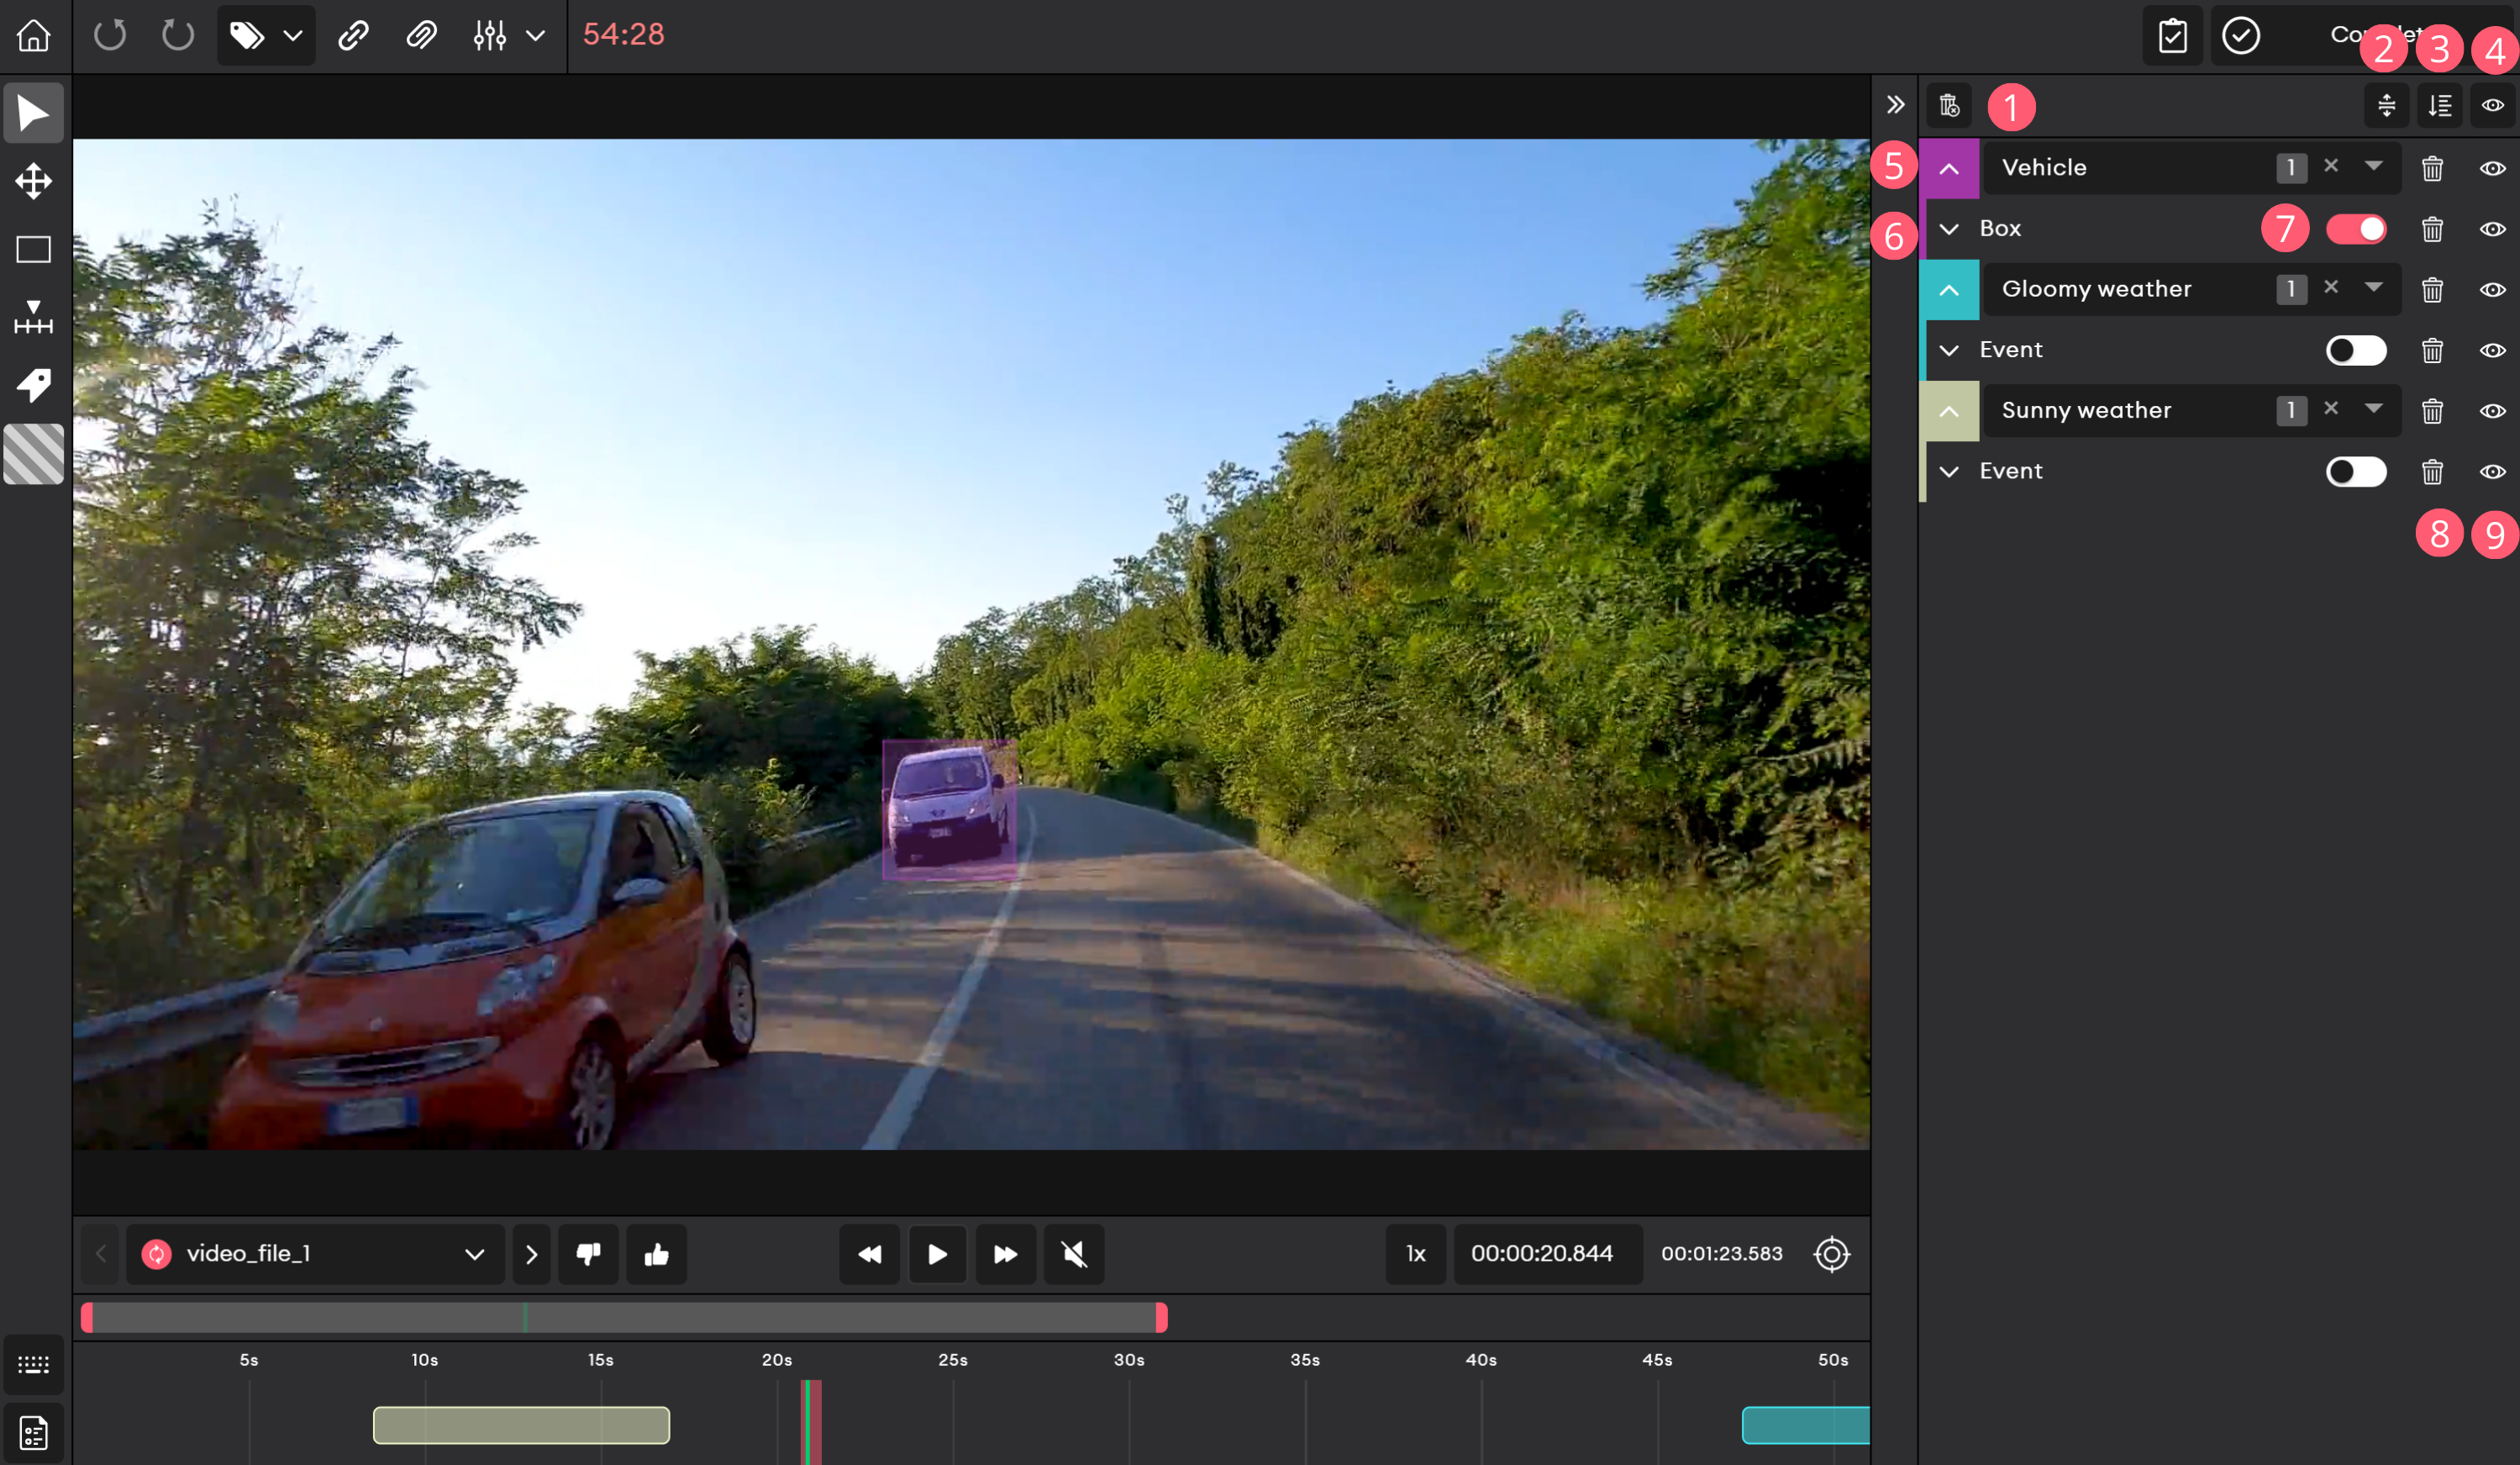Click the fast forward button

(x=1005, y=1253)
